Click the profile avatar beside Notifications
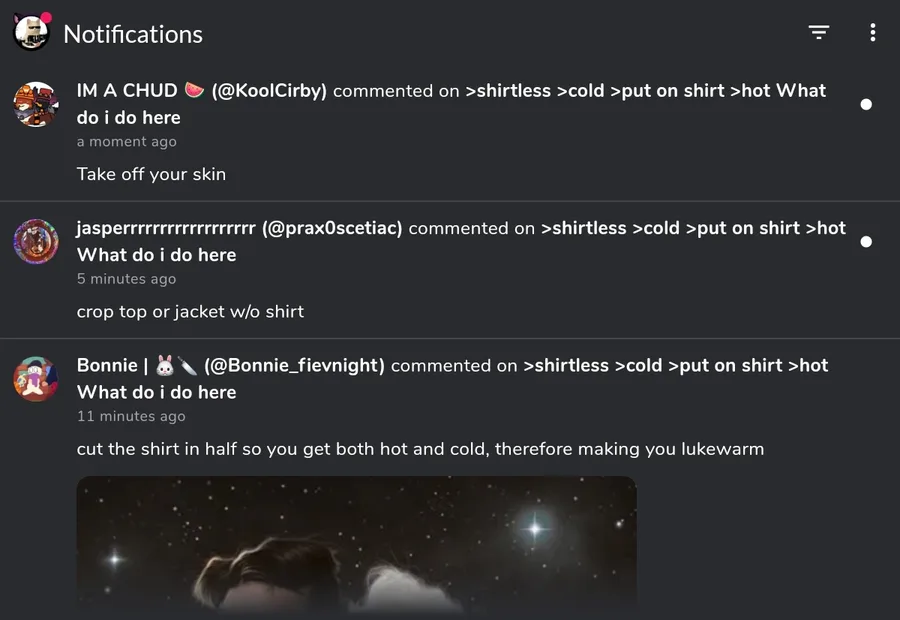Screen dimensions: 900x620 [x=31, y=33]
